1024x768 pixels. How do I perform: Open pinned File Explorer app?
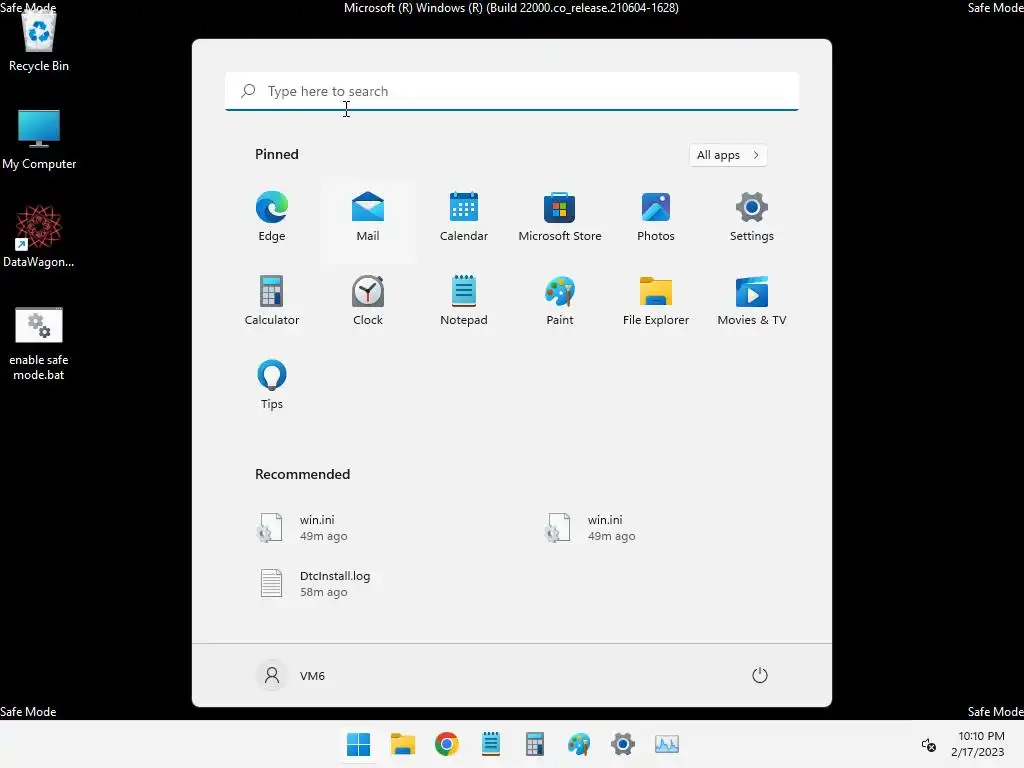(x=656, y=300)
